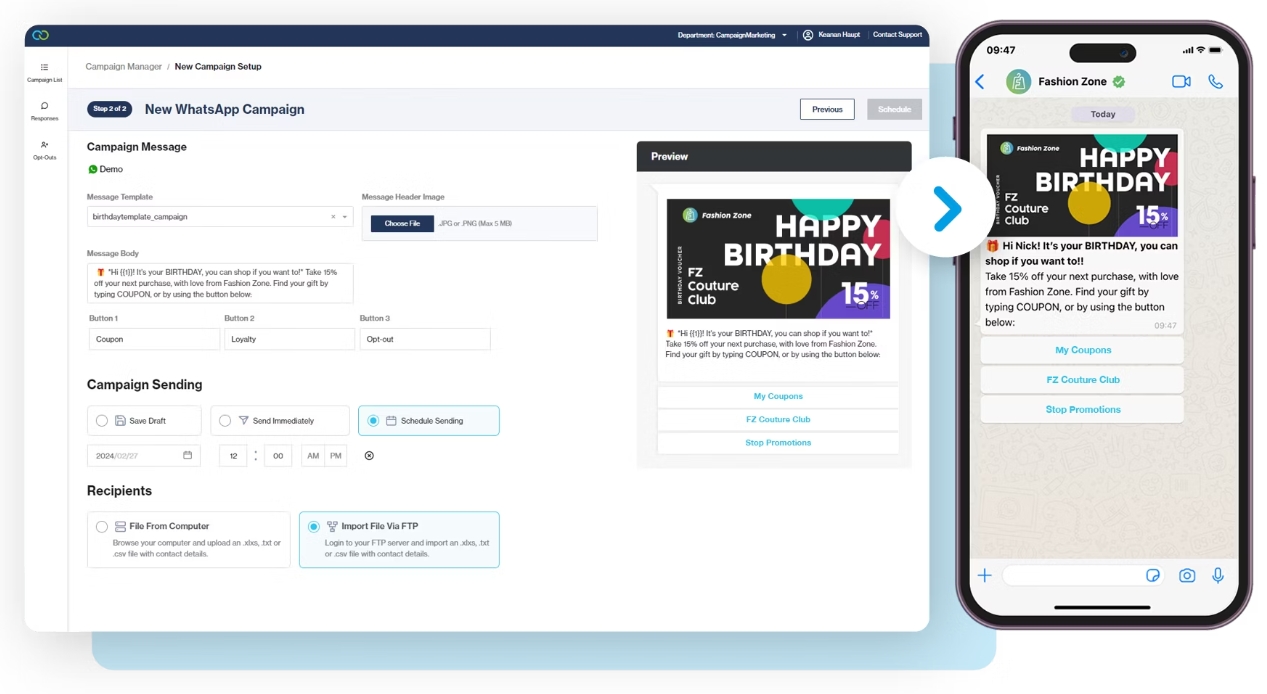This screenshot has width=1267, height=694.
Task: Open the Responses sidebar icon
Action: (x=44, y=110)
